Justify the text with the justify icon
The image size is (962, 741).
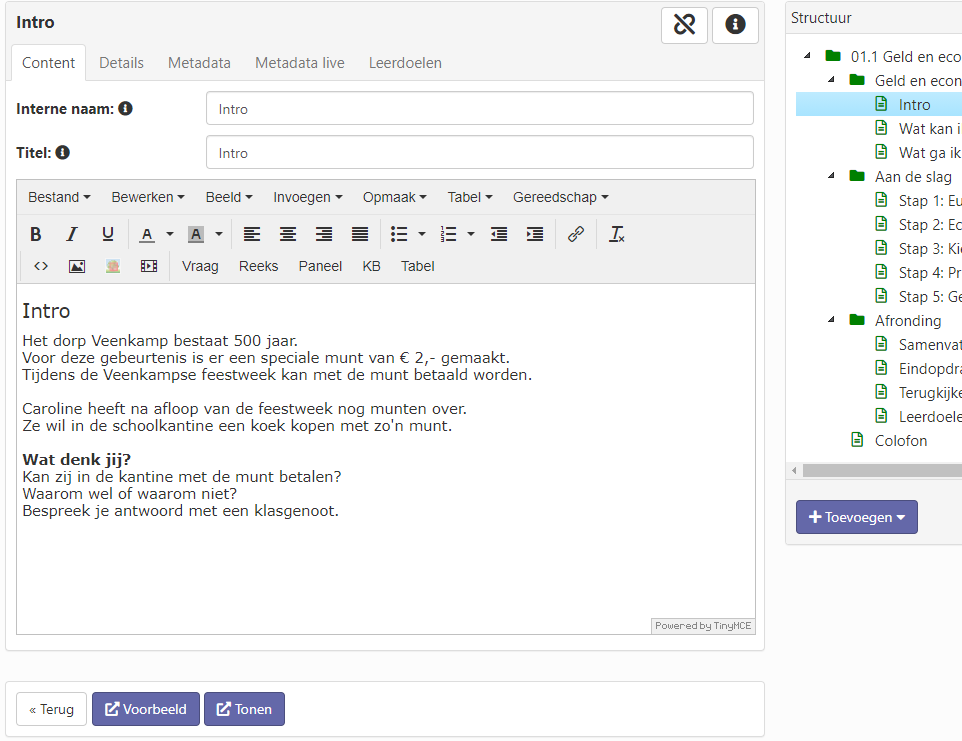360,235
